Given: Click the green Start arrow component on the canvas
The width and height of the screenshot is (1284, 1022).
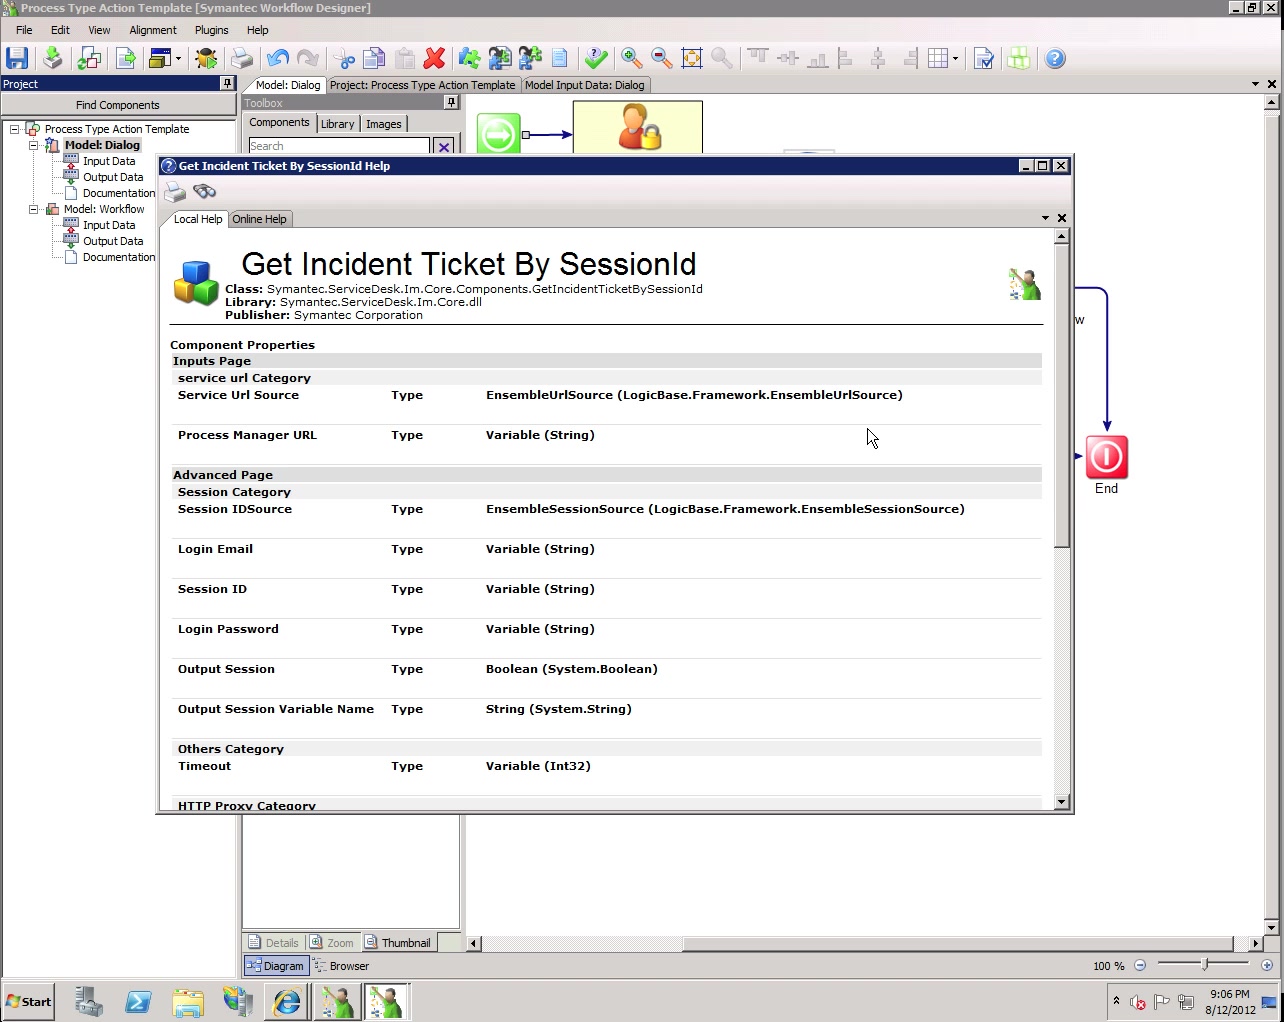Looking at the screenshot, I should pos(498,133).
